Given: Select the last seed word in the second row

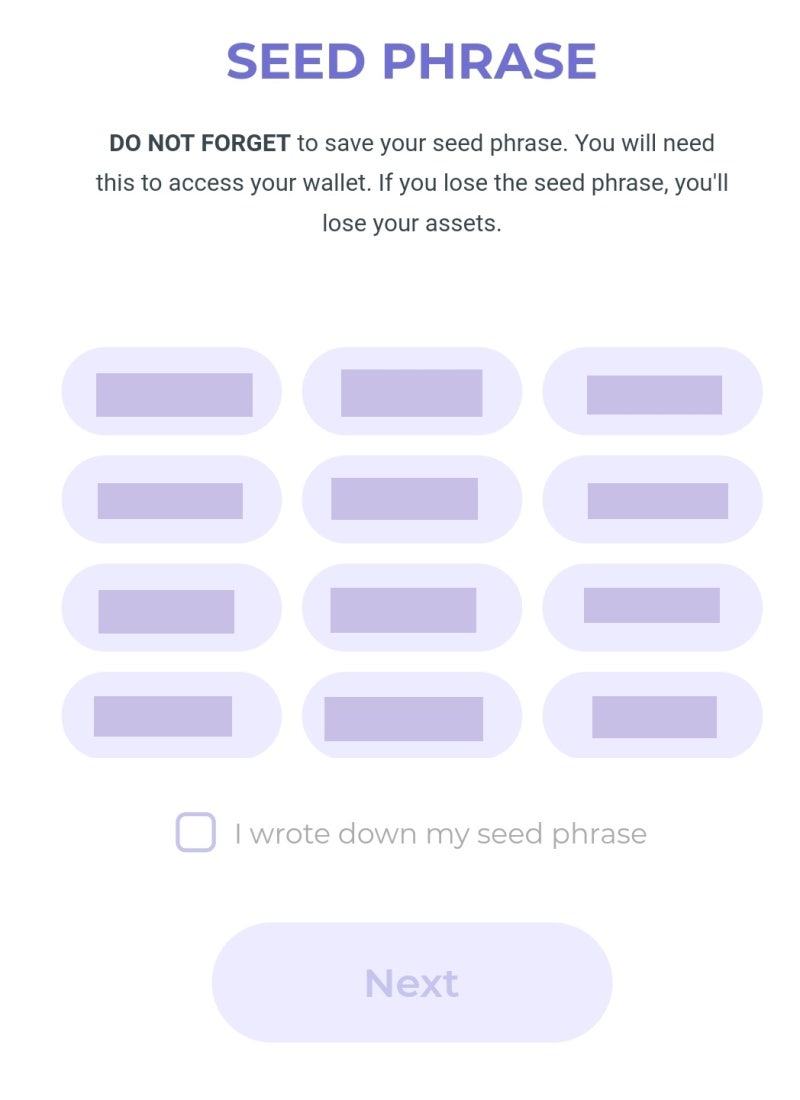Looking at the screenshot, I should click(x=652, y=499).
